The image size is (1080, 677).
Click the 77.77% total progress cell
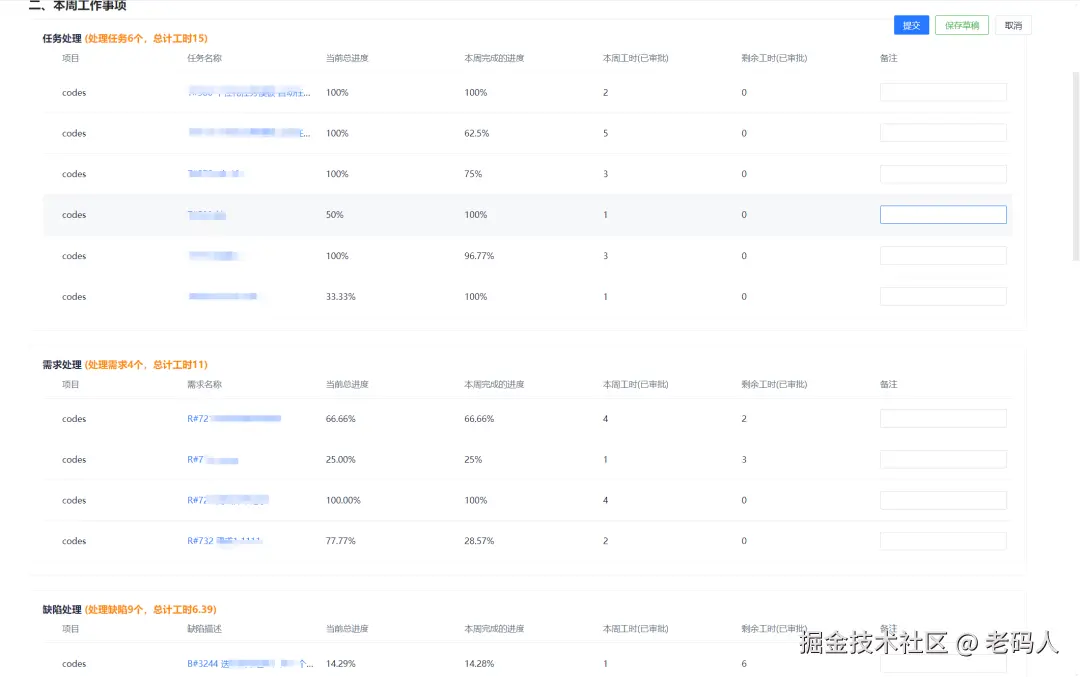[341, 541]
